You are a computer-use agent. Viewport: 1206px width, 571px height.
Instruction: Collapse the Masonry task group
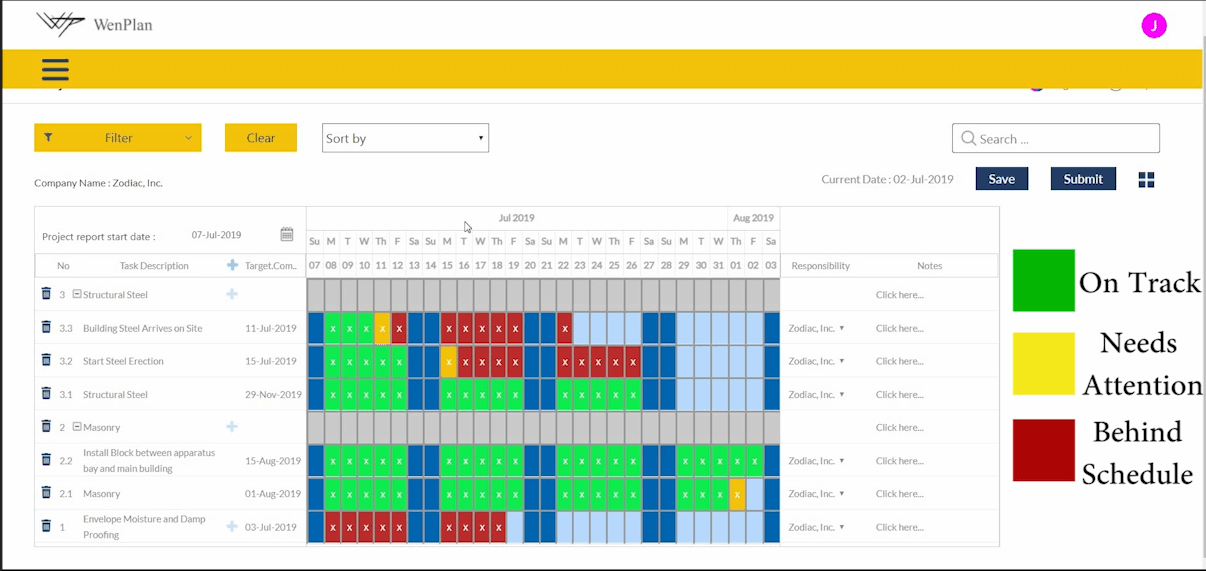[x=77, y=427]
